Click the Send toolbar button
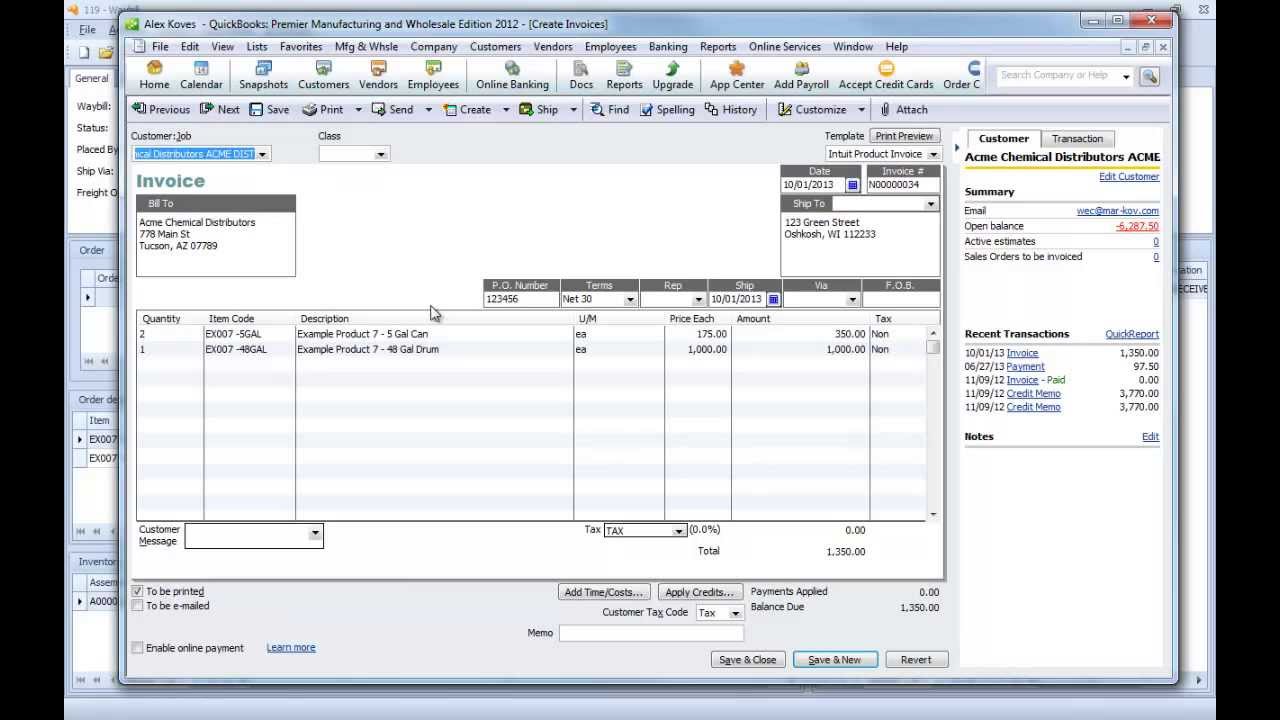Image resolution: width=1280 pixels, height=720 pixels. tap(392, 110)
